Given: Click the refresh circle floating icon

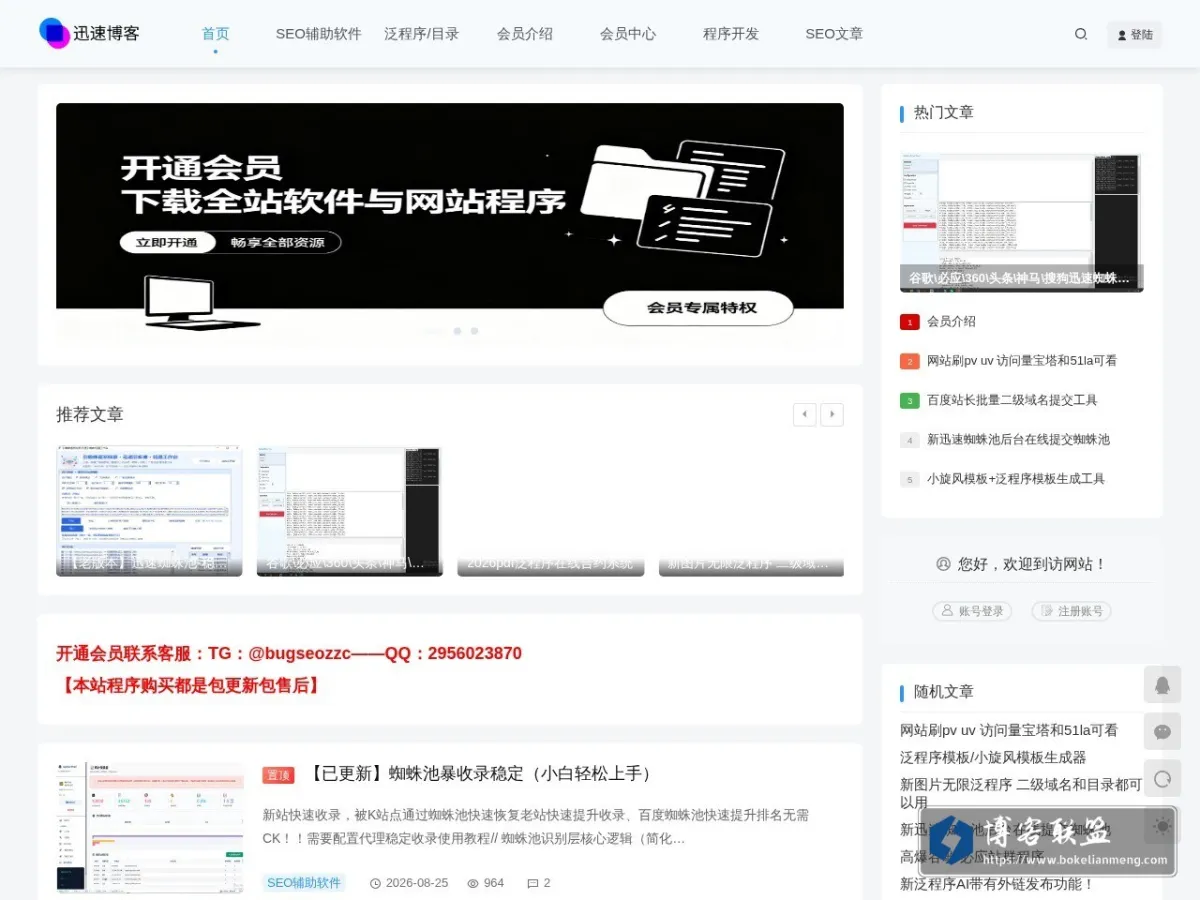Looking at the screenshot, I should tap(1162, 778).
